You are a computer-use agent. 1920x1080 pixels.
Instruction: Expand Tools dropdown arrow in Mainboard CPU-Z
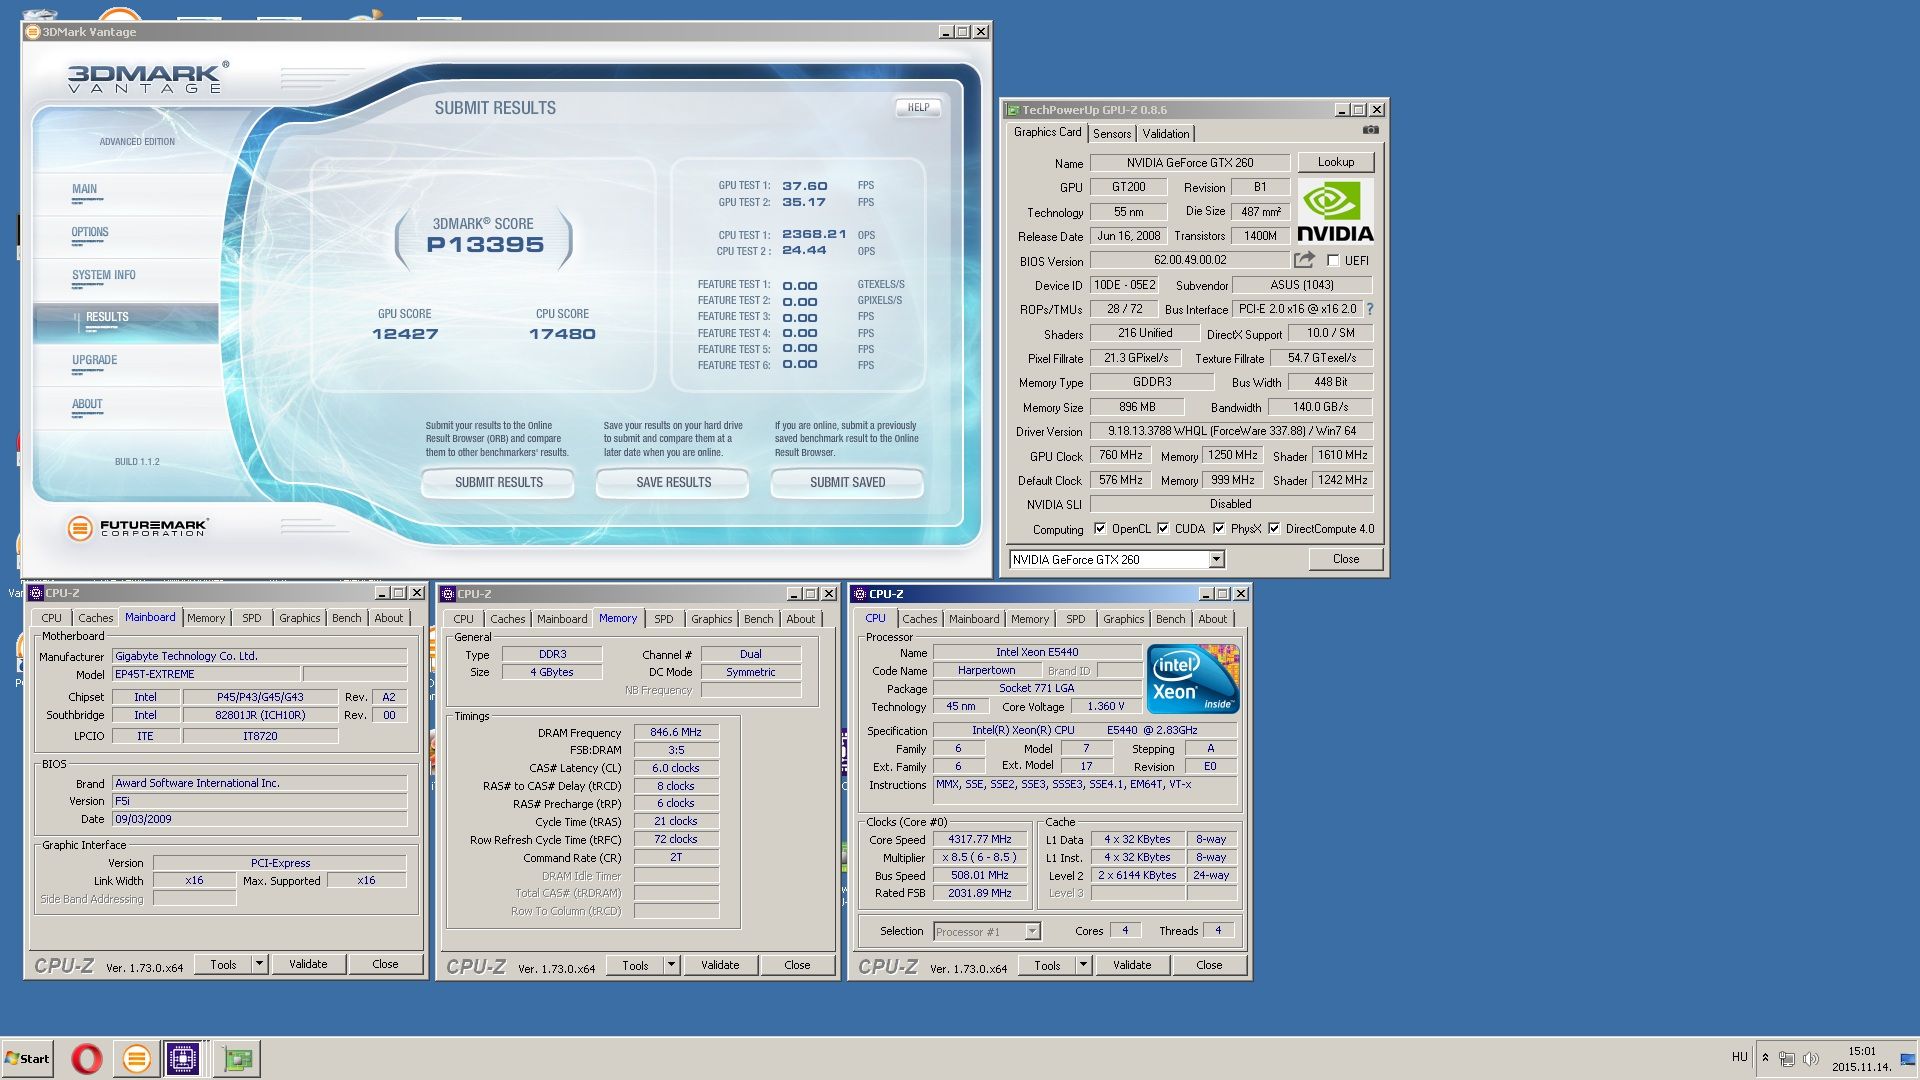click(259, 964)
